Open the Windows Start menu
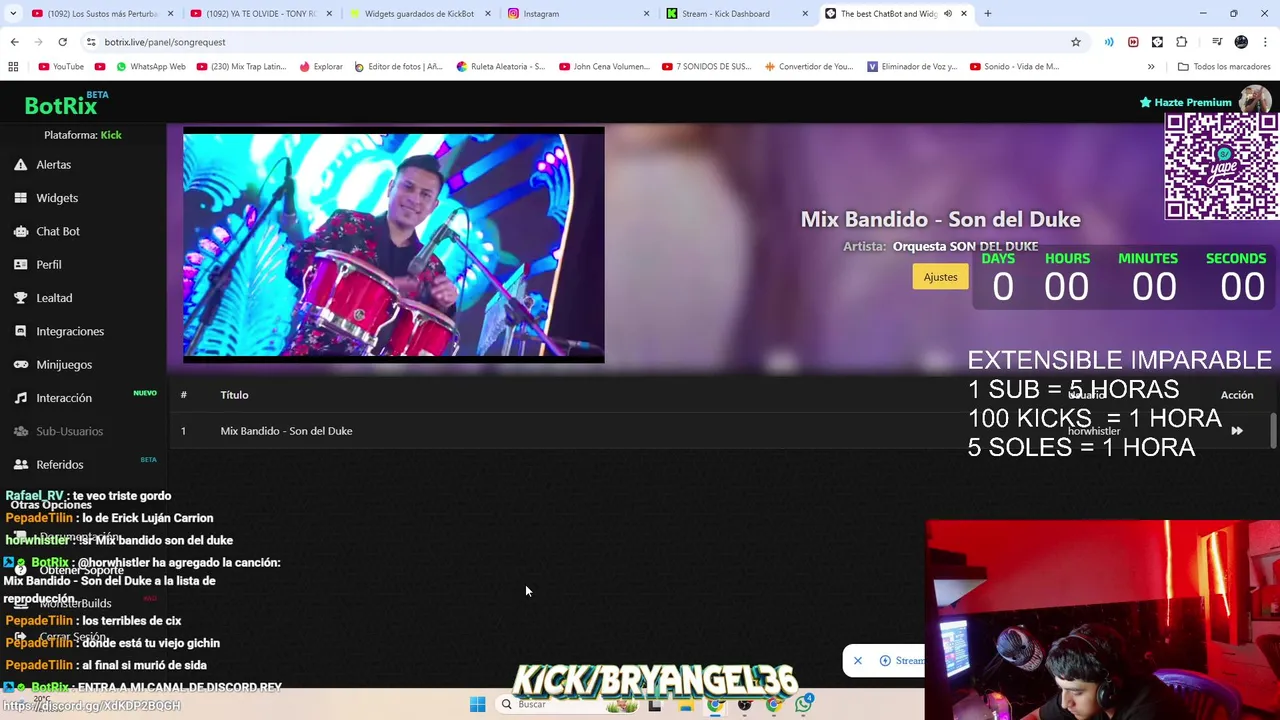Image resolution: width=1280 pixels, height=720 pixels. (x=477, y=704)
